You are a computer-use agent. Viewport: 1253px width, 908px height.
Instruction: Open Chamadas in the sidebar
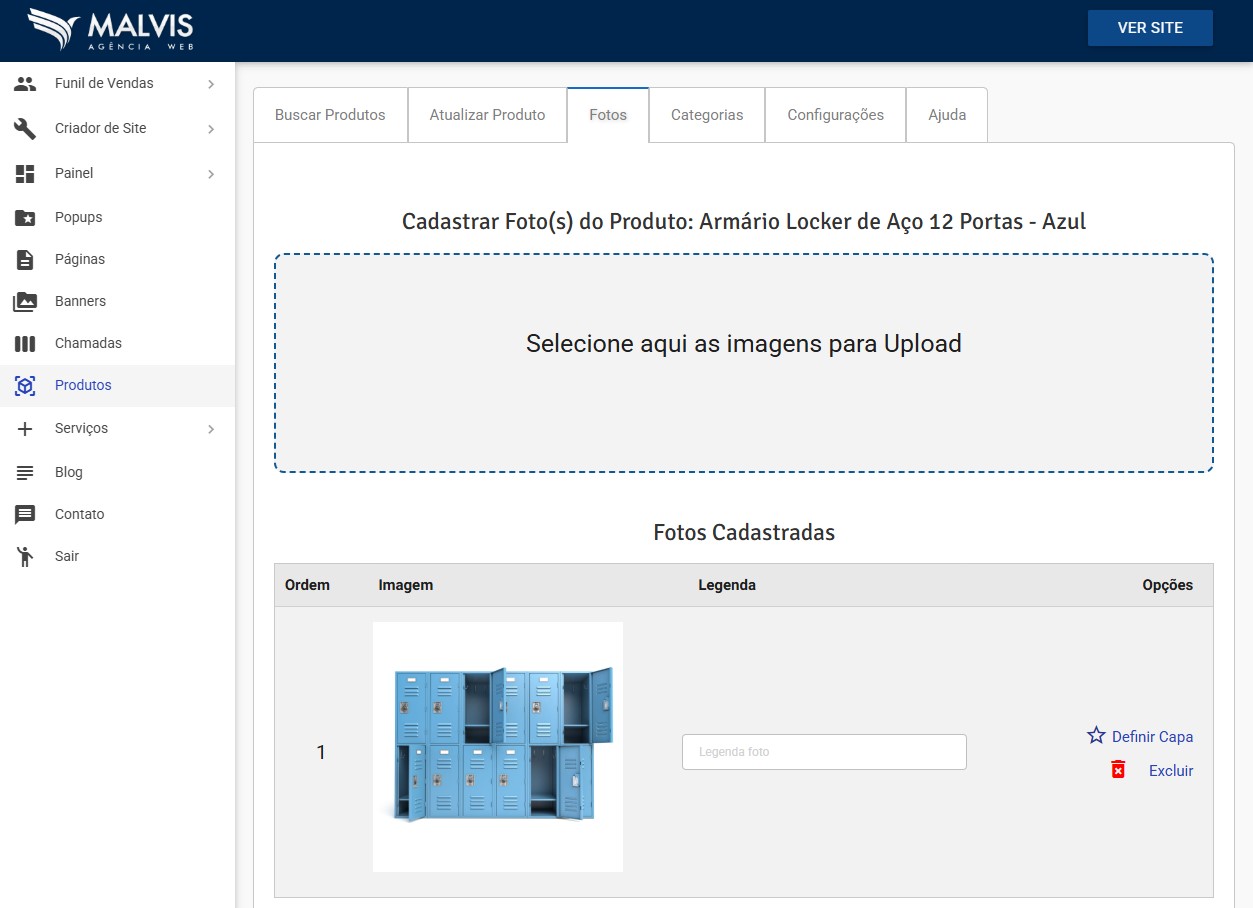(x=117, y=343)
